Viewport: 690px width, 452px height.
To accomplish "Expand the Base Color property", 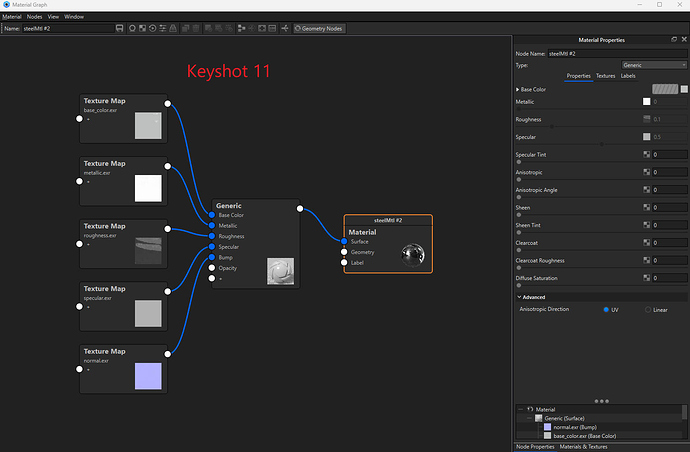I will (518, 89).
